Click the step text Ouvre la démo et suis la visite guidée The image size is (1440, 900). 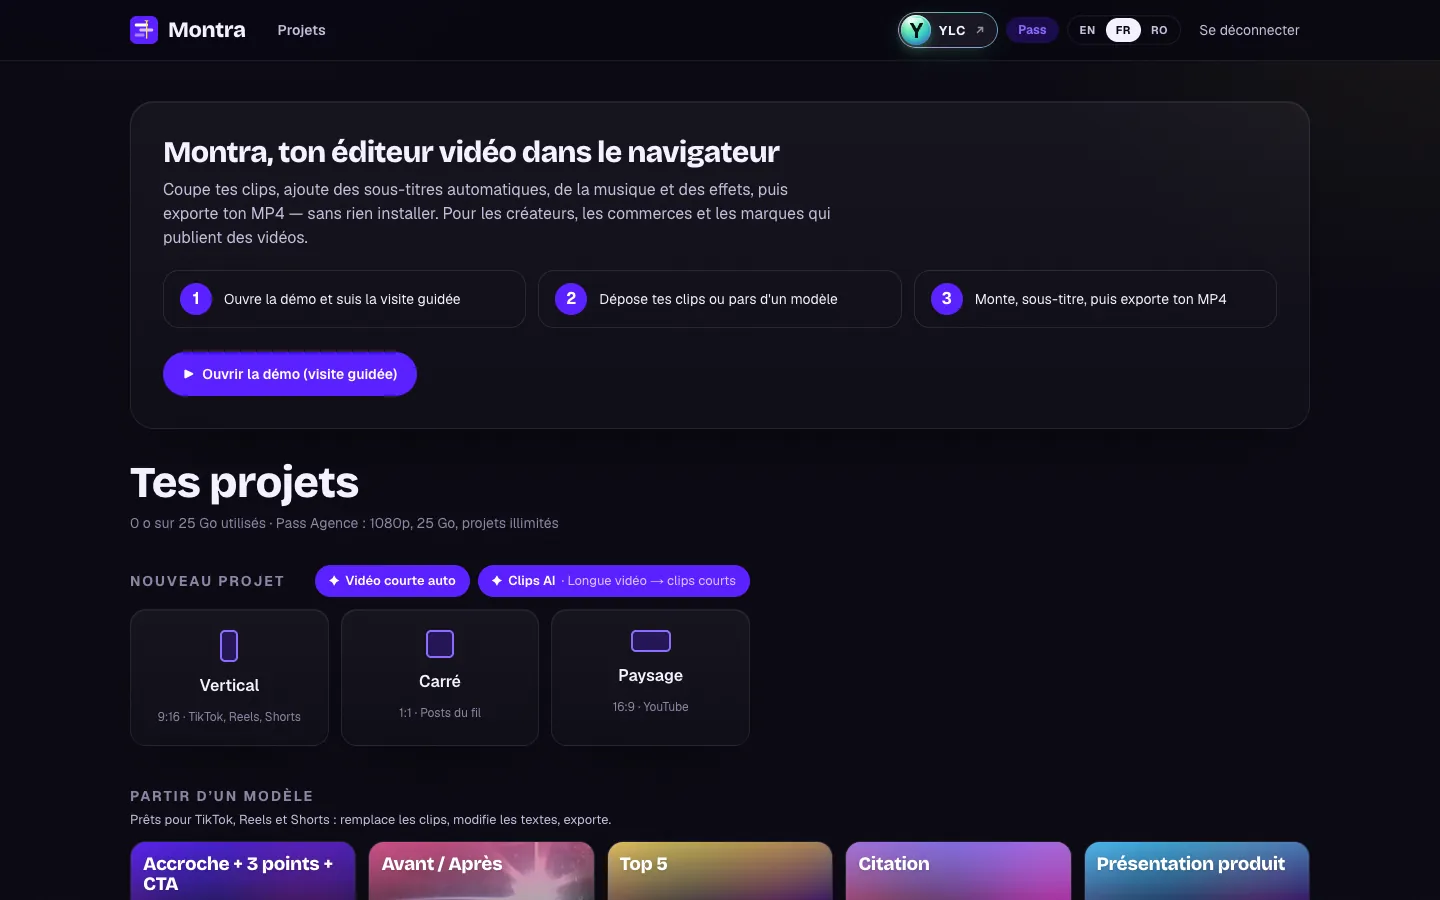[342, 299]
